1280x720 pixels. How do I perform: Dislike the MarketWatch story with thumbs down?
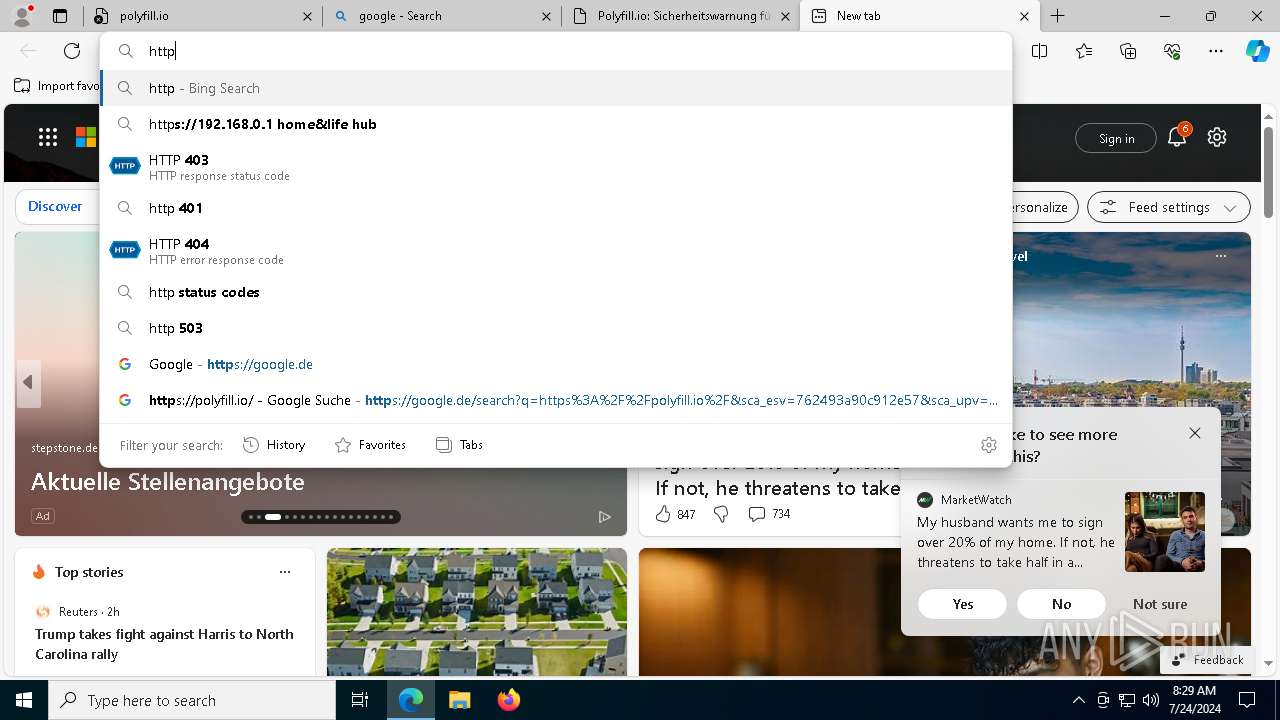click(721, 514)
